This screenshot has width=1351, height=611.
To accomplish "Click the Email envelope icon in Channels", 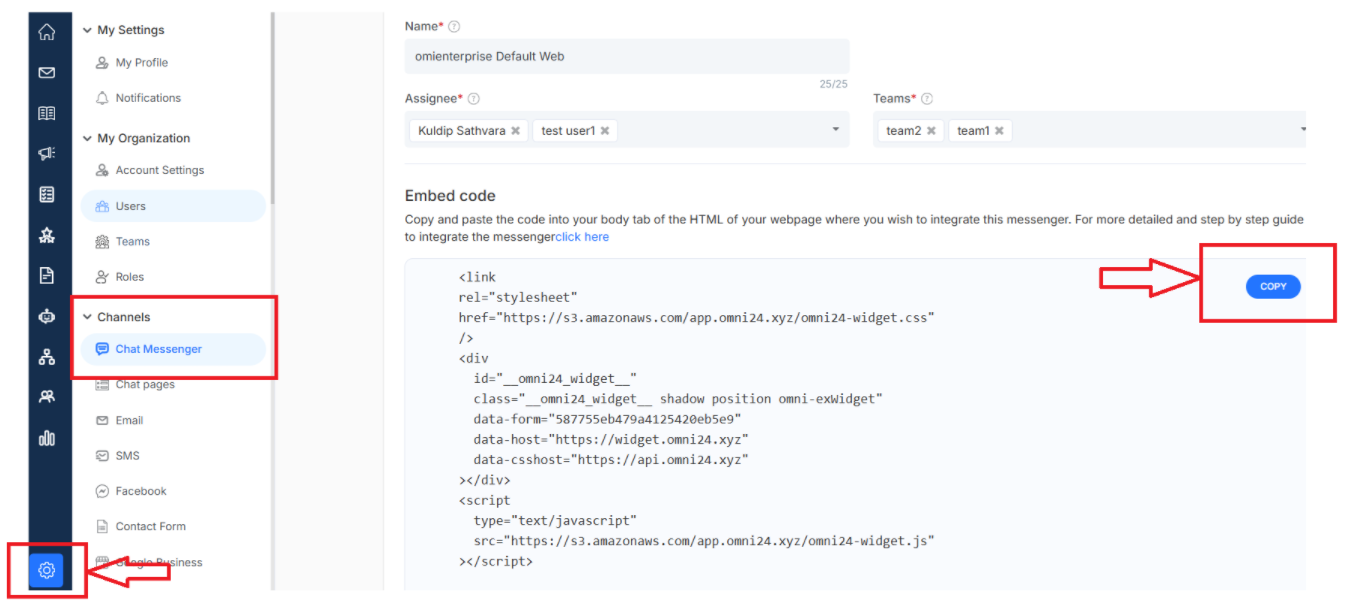I will [x=102, y=420].
